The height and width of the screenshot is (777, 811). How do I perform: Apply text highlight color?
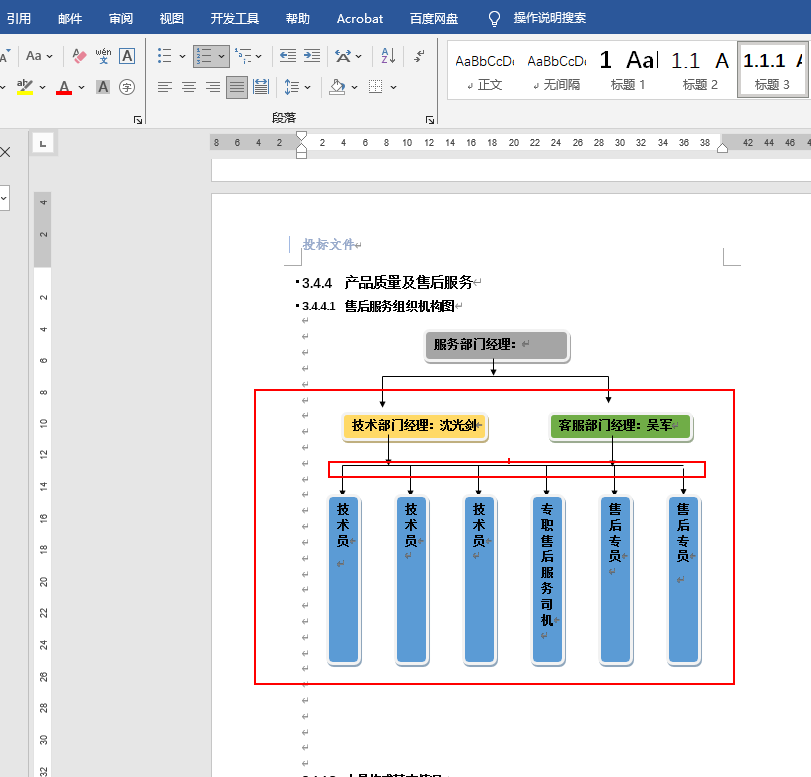coord(24,87)
